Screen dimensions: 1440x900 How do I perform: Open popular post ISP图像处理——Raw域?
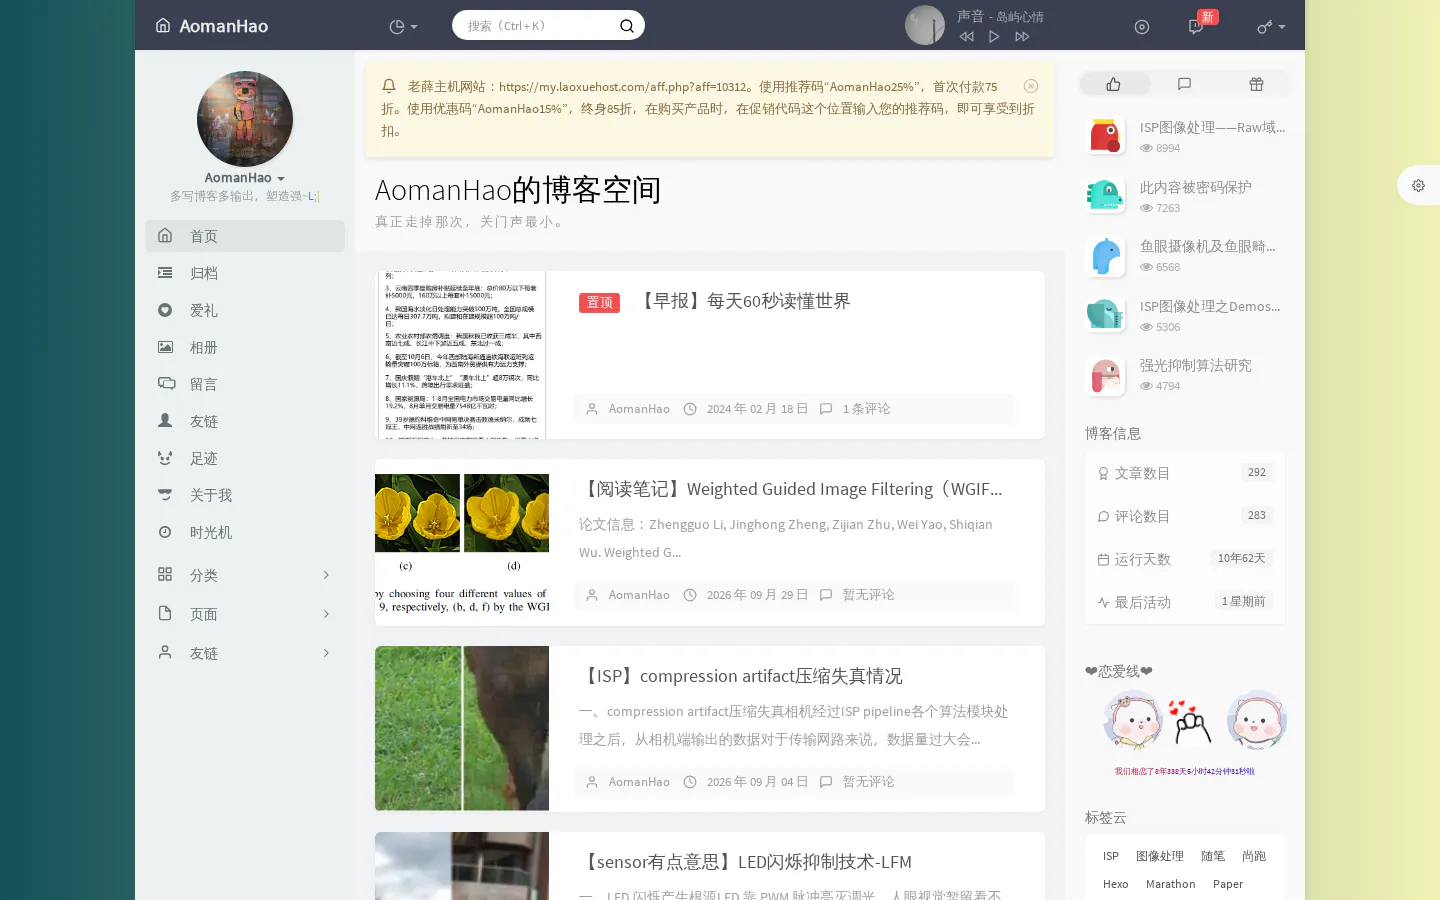[x=1212, y=127]
